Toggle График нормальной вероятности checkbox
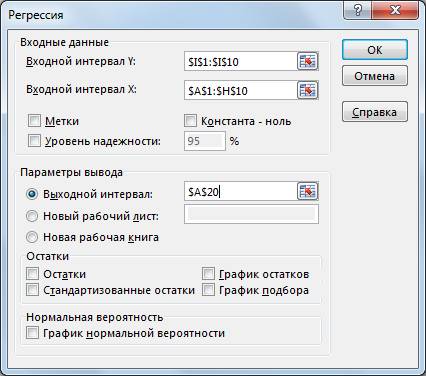This screenshot has width=426, height=376. (x=32, y=332)
